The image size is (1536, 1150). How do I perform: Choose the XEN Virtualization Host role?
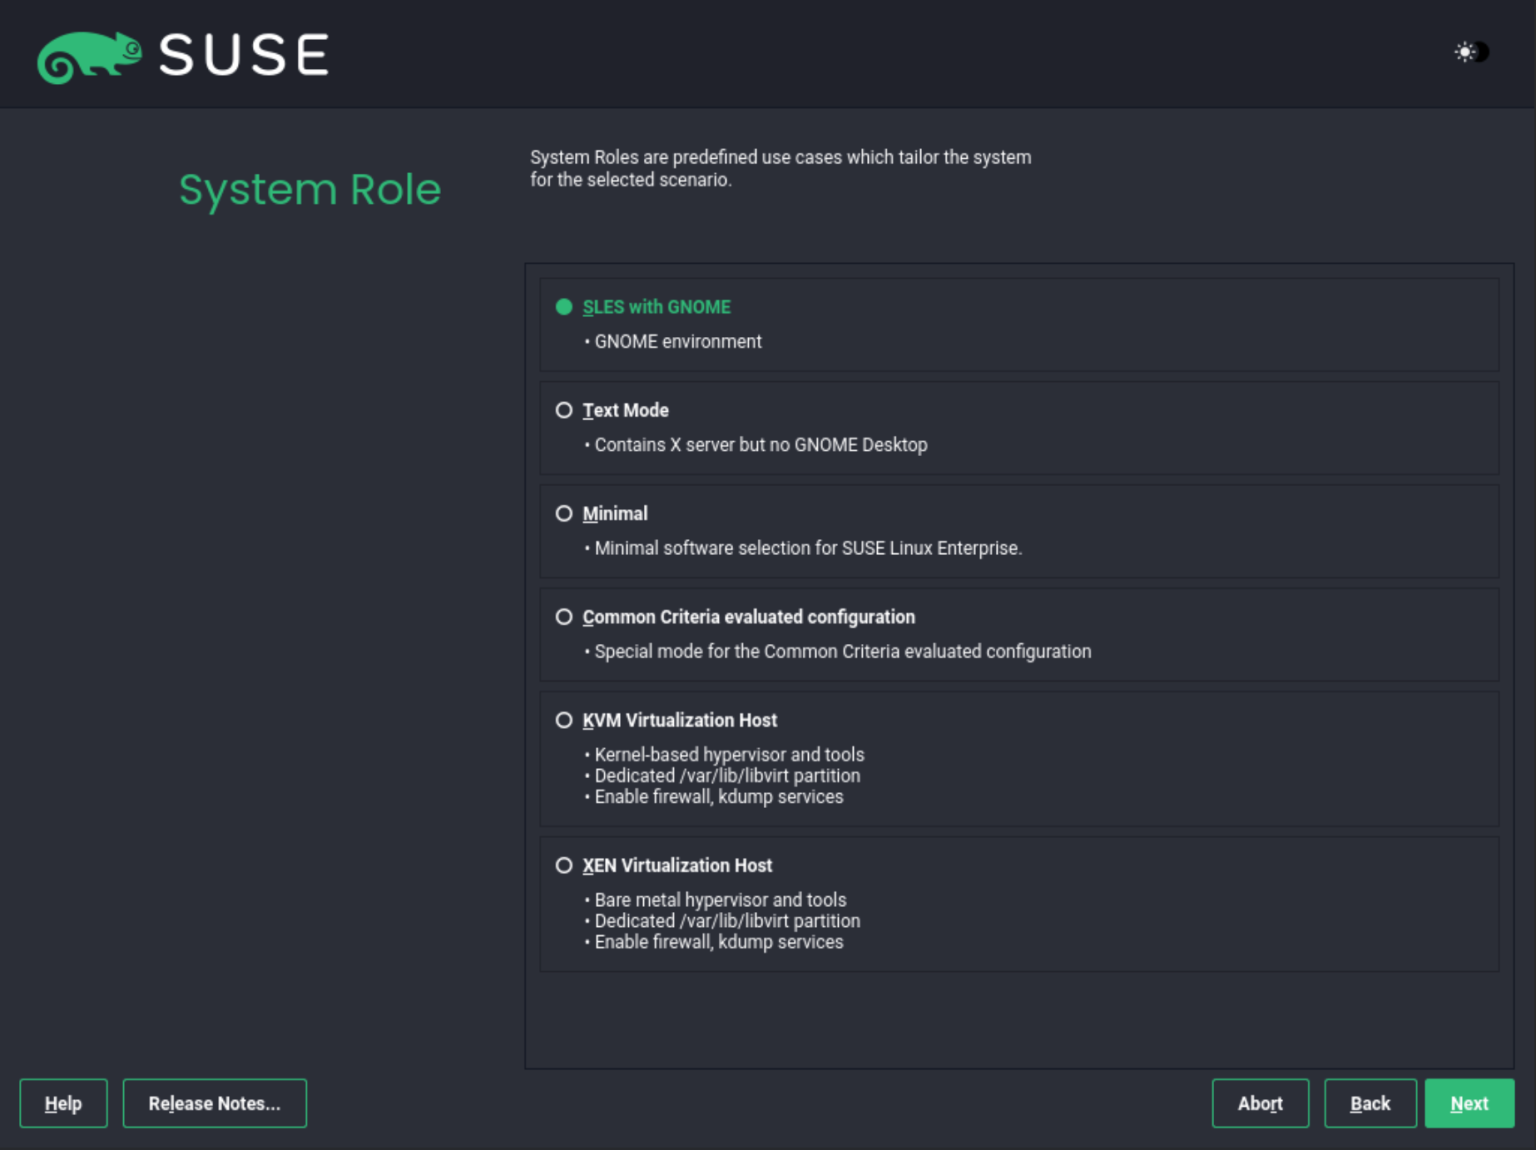click(564, 865)
